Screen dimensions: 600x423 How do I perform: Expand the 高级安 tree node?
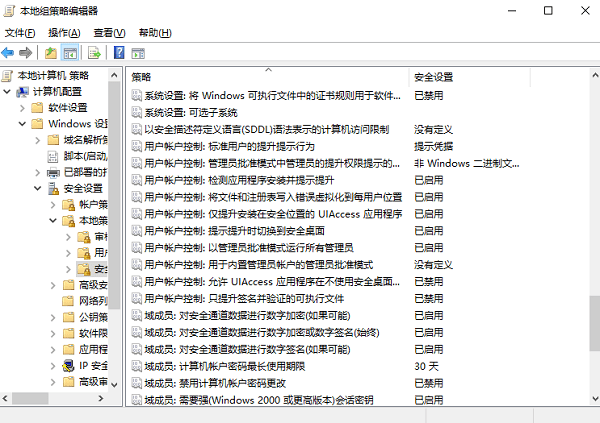coord(53,285)
